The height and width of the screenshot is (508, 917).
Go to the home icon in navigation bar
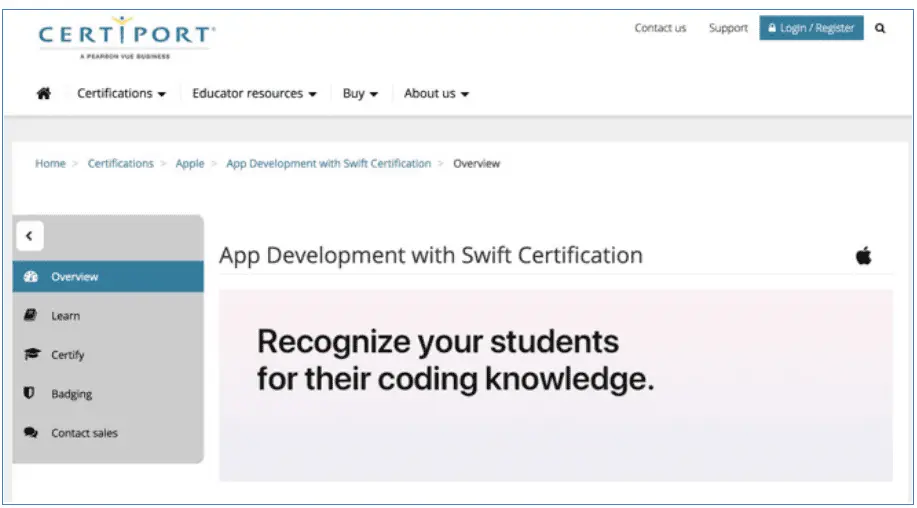[44, 94]
